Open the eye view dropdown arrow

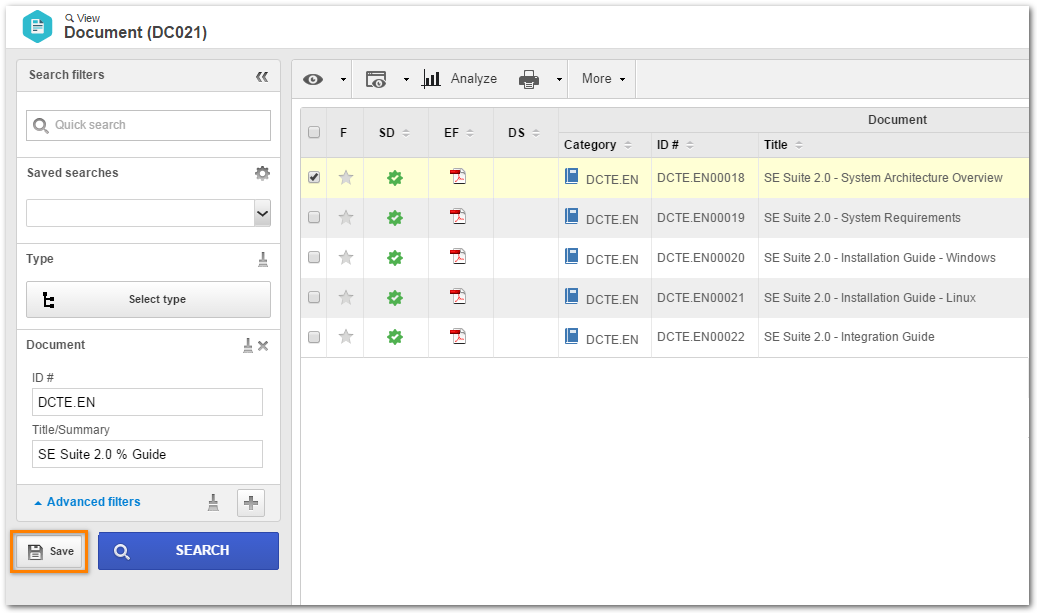[x=343, y=79]
